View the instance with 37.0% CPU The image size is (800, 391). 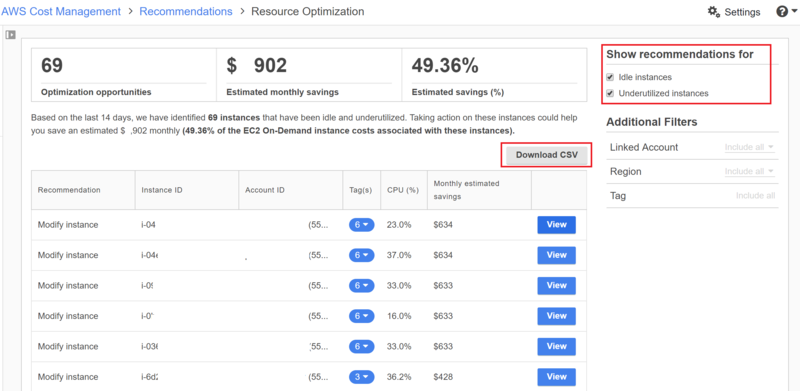[556, 255]
